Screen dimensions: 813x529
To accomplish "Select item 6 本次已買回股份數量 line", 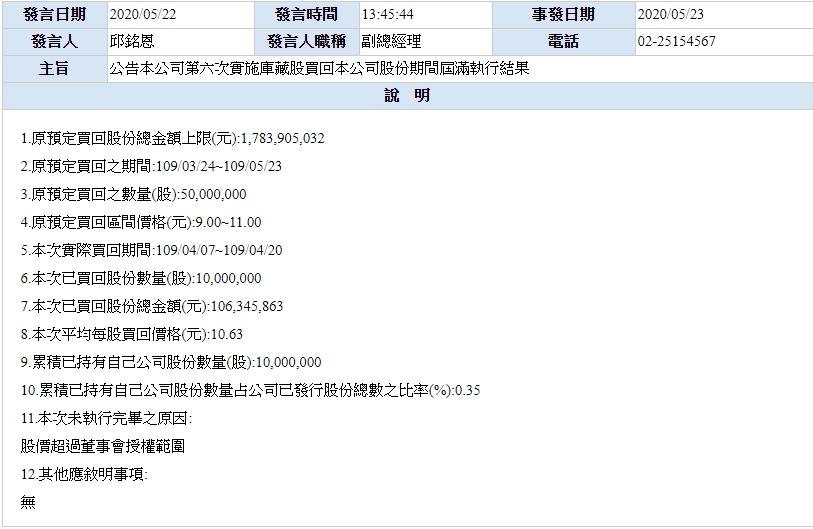I will tap(141, 279).
